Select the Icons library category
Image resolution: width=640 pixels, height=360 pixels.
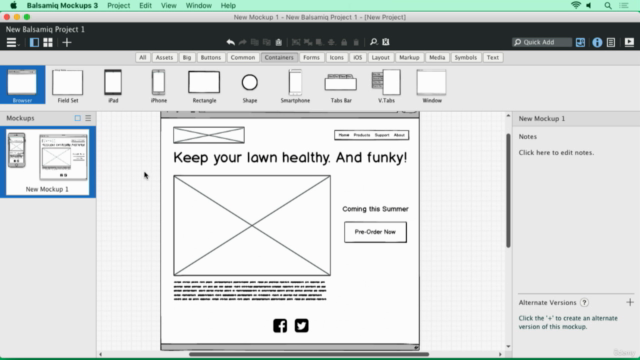coord(337,58)
